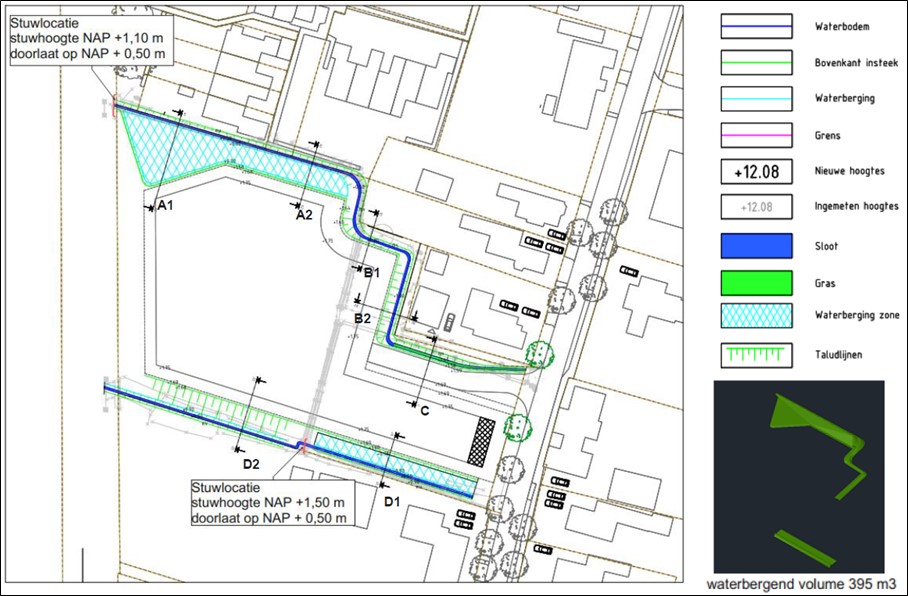Click the Nieuwe hoogtes +12.08 sample box
The image size is (908, 596).
pyautogui.click(x=756, y=171)
